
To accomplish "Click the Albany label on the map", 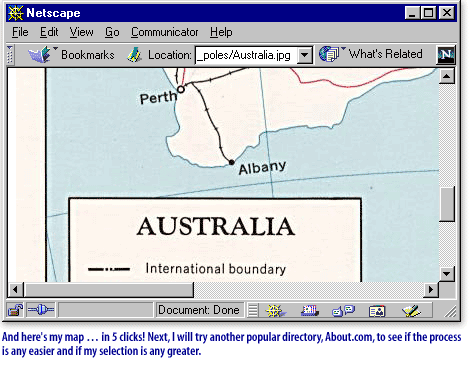I will tap(262, 167).
